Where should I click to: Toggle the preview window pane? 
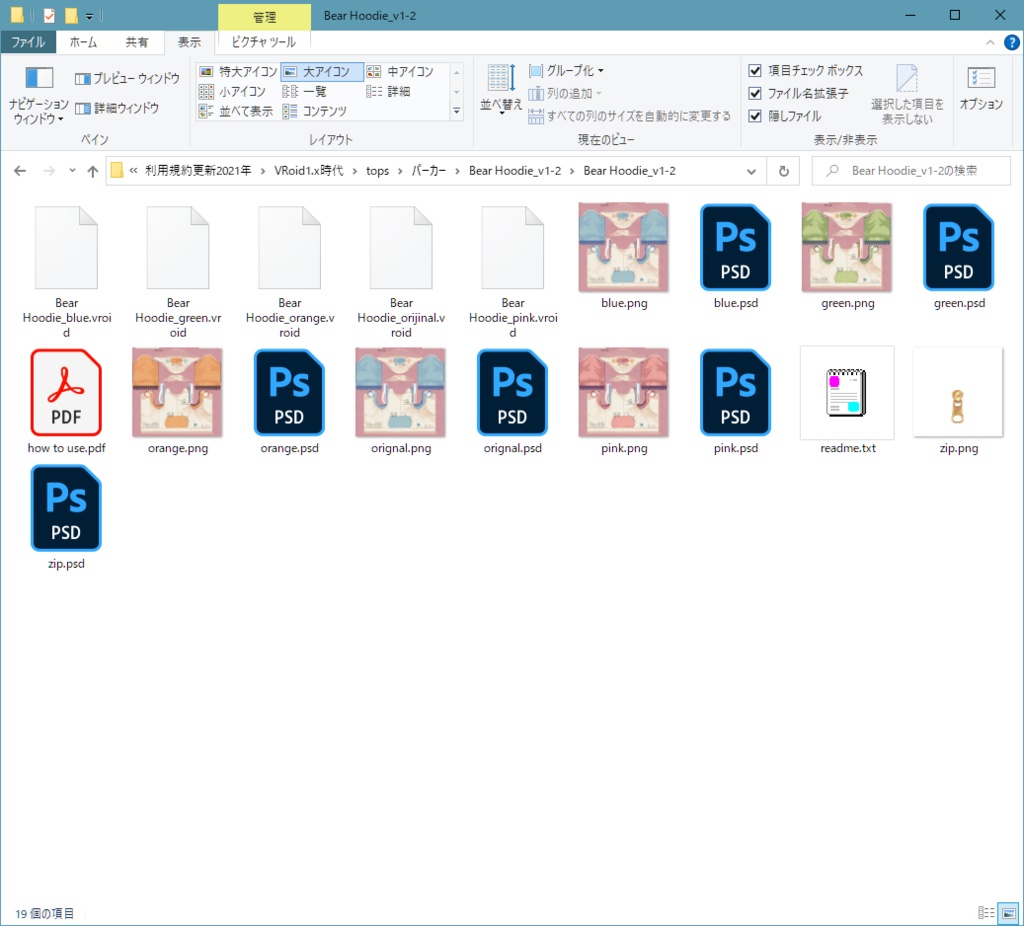[x=127, y=78]
